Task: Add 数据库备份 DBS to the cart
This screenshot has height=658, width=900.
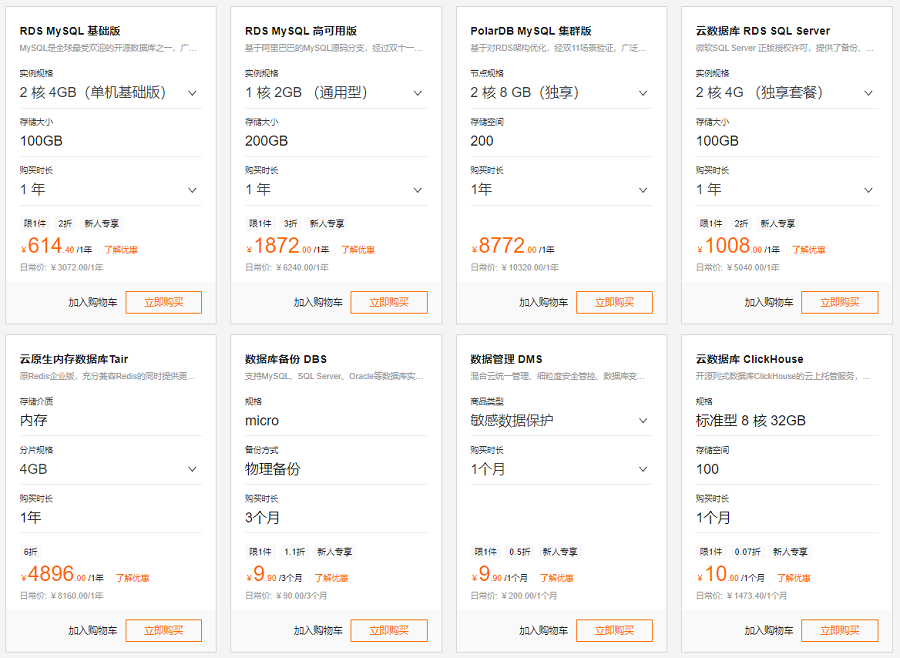Action: (x=318, y=630)
